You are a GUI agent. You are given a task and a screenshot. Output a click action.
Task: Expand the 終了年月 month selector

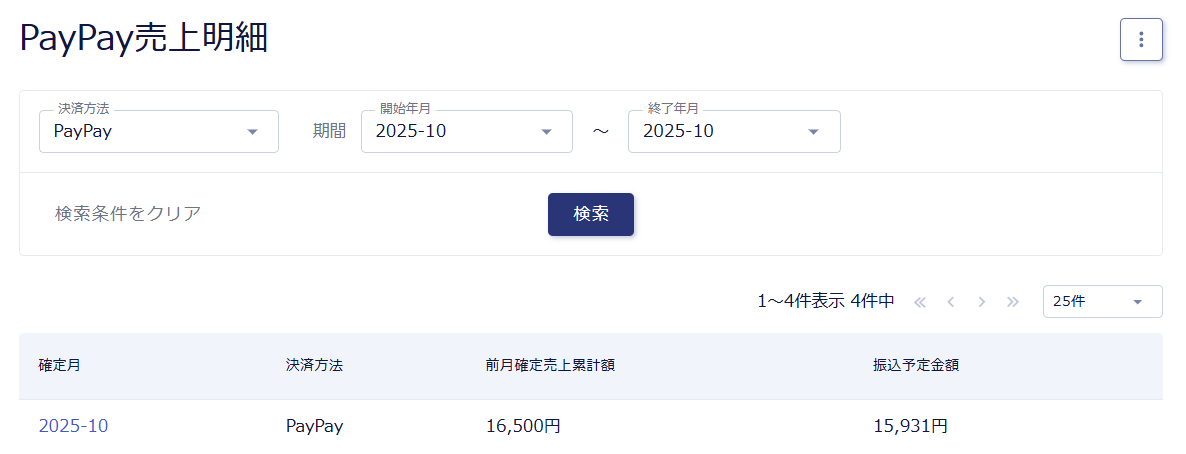point(733,131)
